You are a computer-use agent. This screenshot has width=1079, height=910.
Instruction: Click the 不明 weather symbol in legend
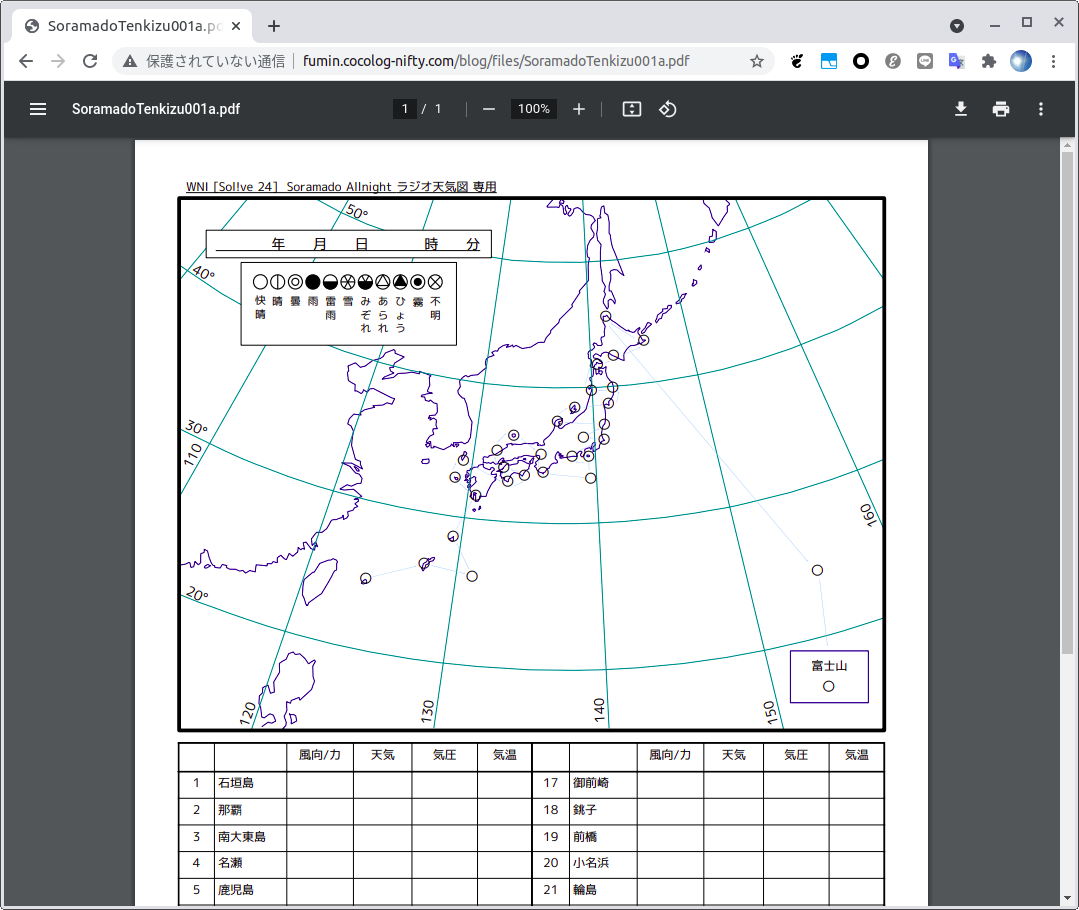435,282
